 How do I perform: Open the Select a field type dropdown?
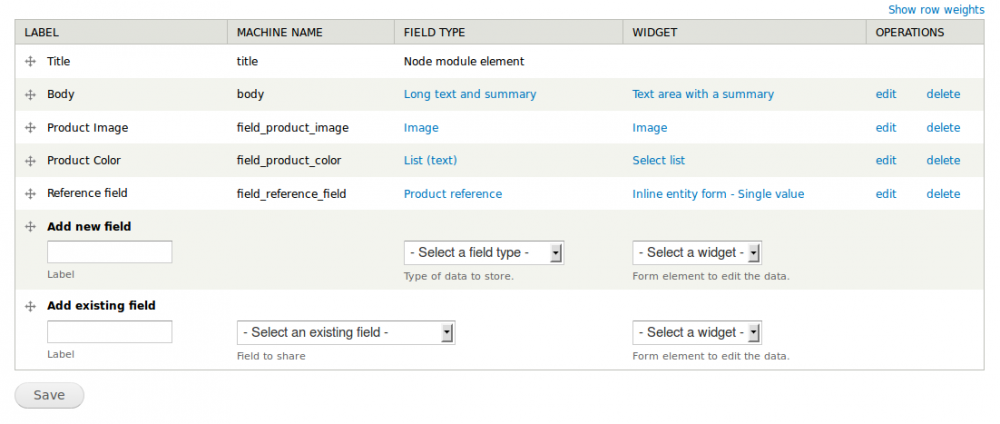[483, 253]
